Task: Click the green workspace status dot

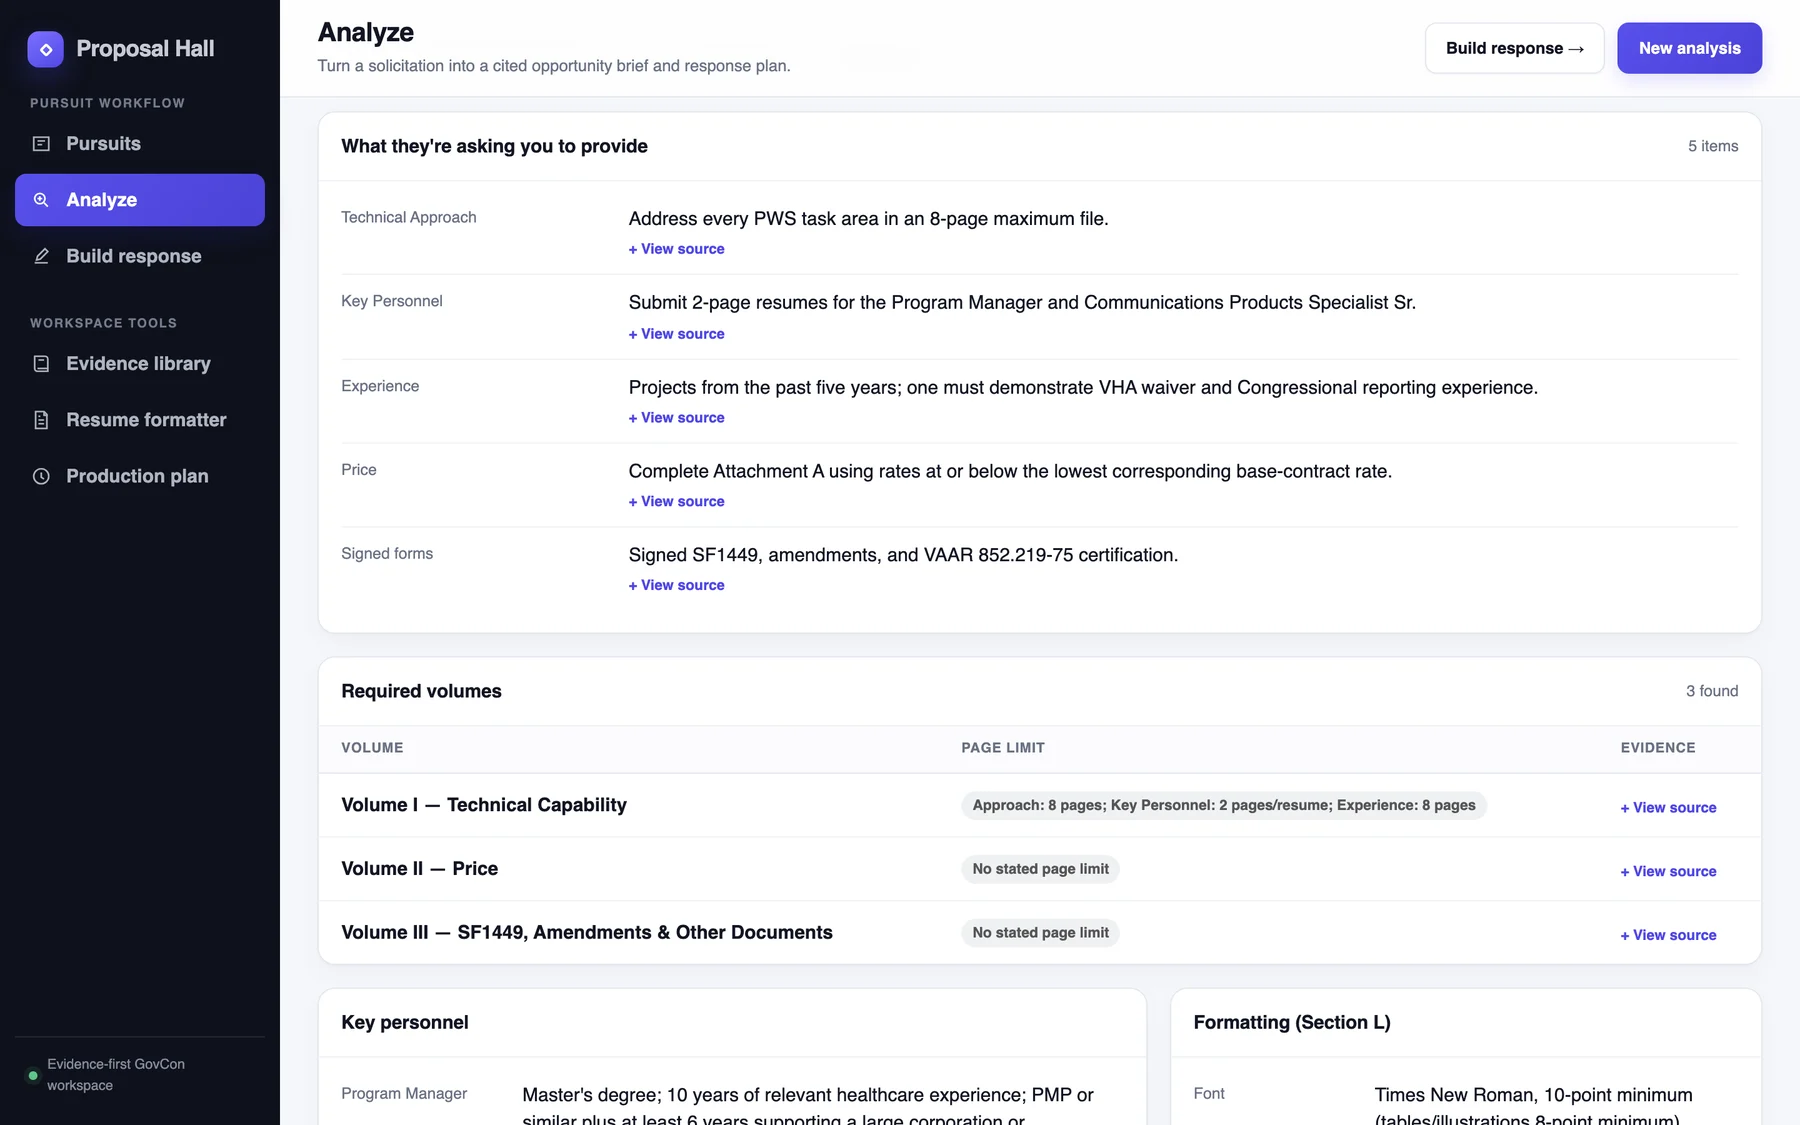Action: click(33, 1076)
